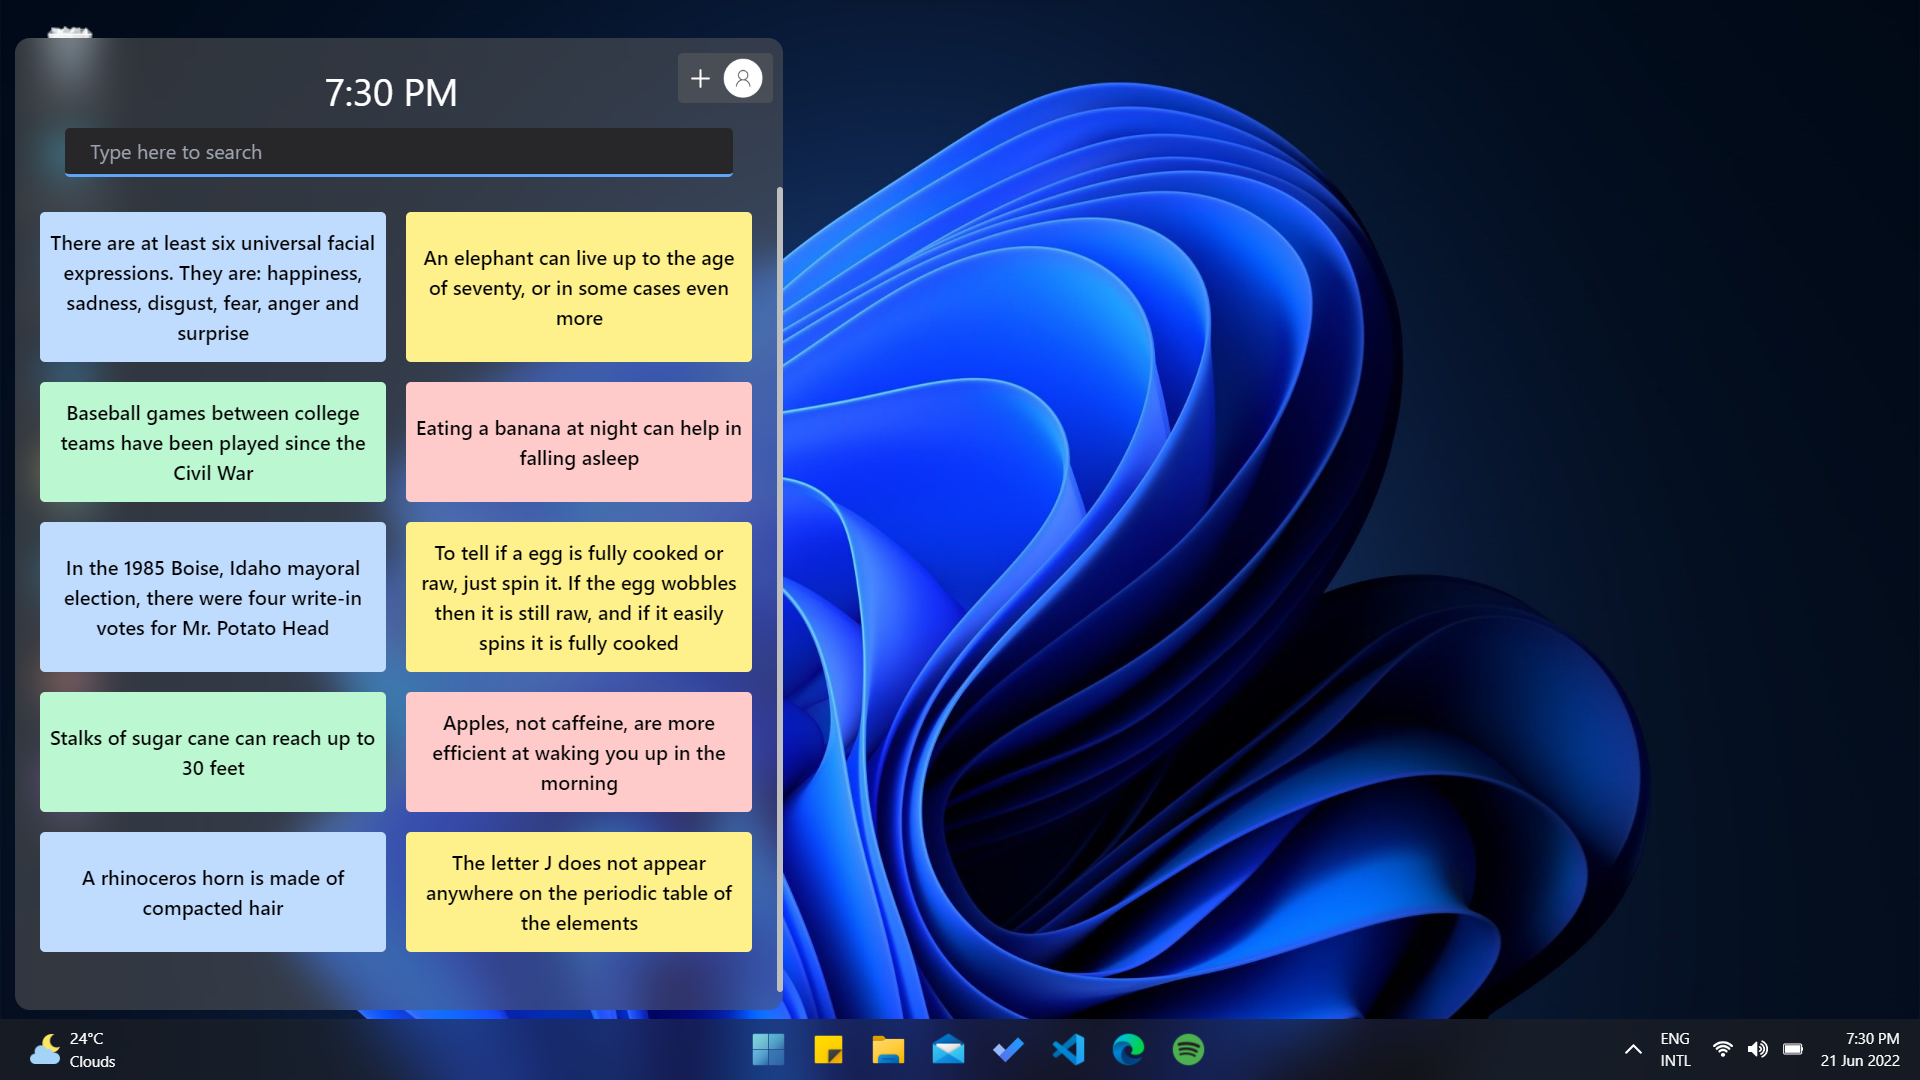Open the Mail app icon
1920x1080 pixels.
[x=948, y=1049]
